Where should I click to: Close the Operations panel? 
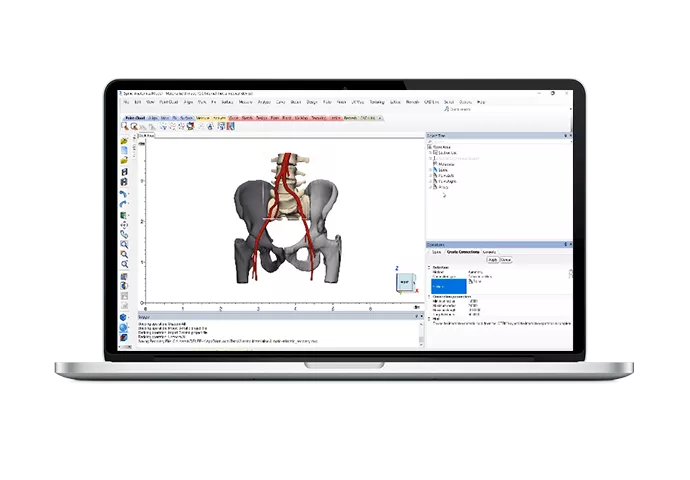pos(570,245)
